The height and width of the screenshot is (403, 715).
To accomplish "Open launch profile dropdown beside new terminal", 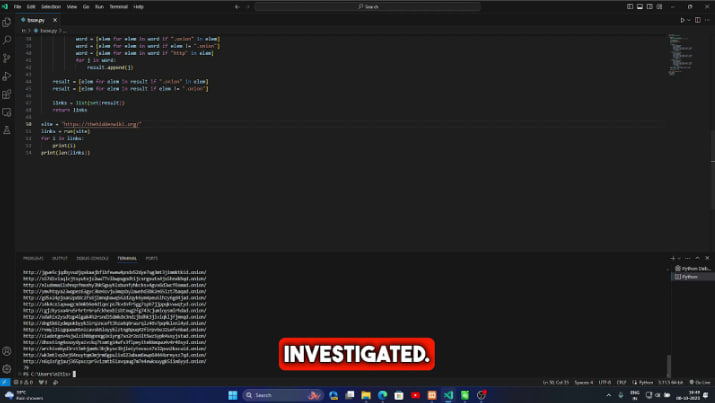I will click(679, 258).
